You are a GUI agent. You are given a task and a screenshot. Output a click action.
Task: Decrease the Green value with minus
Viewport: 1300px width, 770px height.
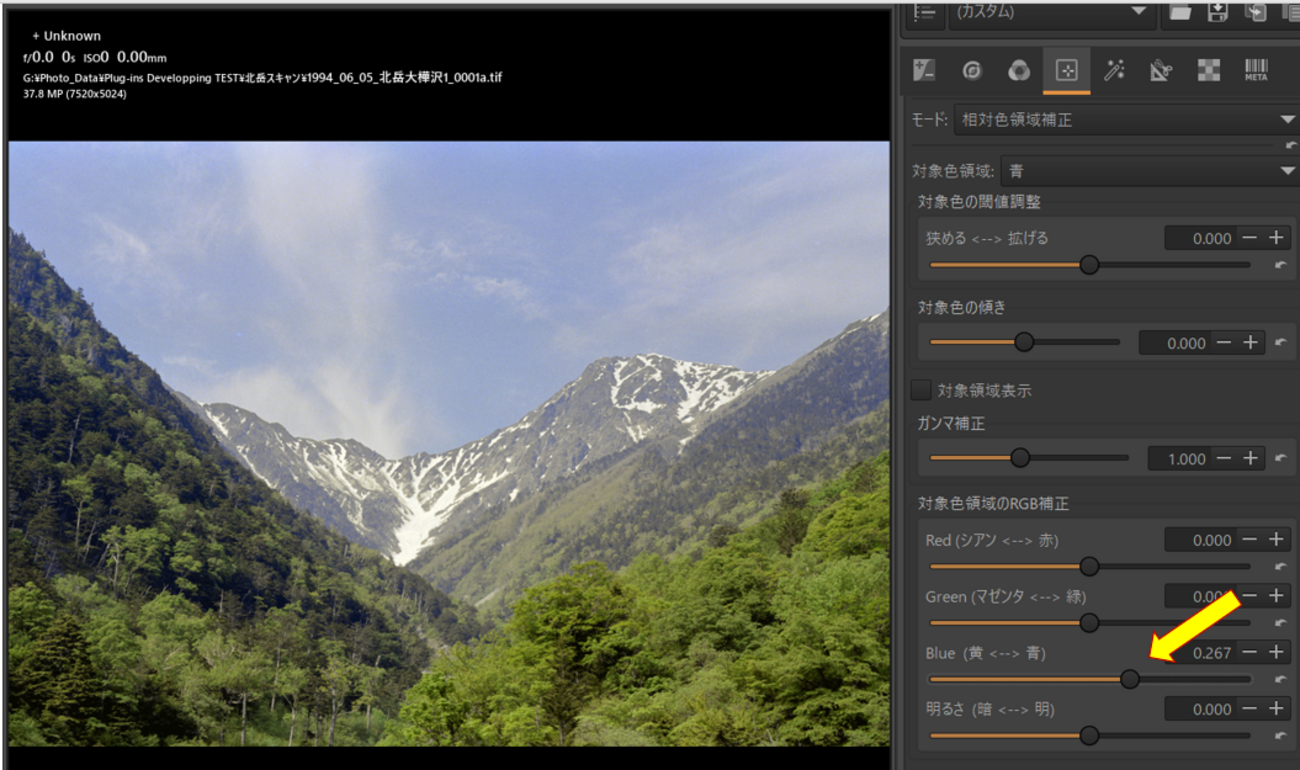coord(1250,596)
